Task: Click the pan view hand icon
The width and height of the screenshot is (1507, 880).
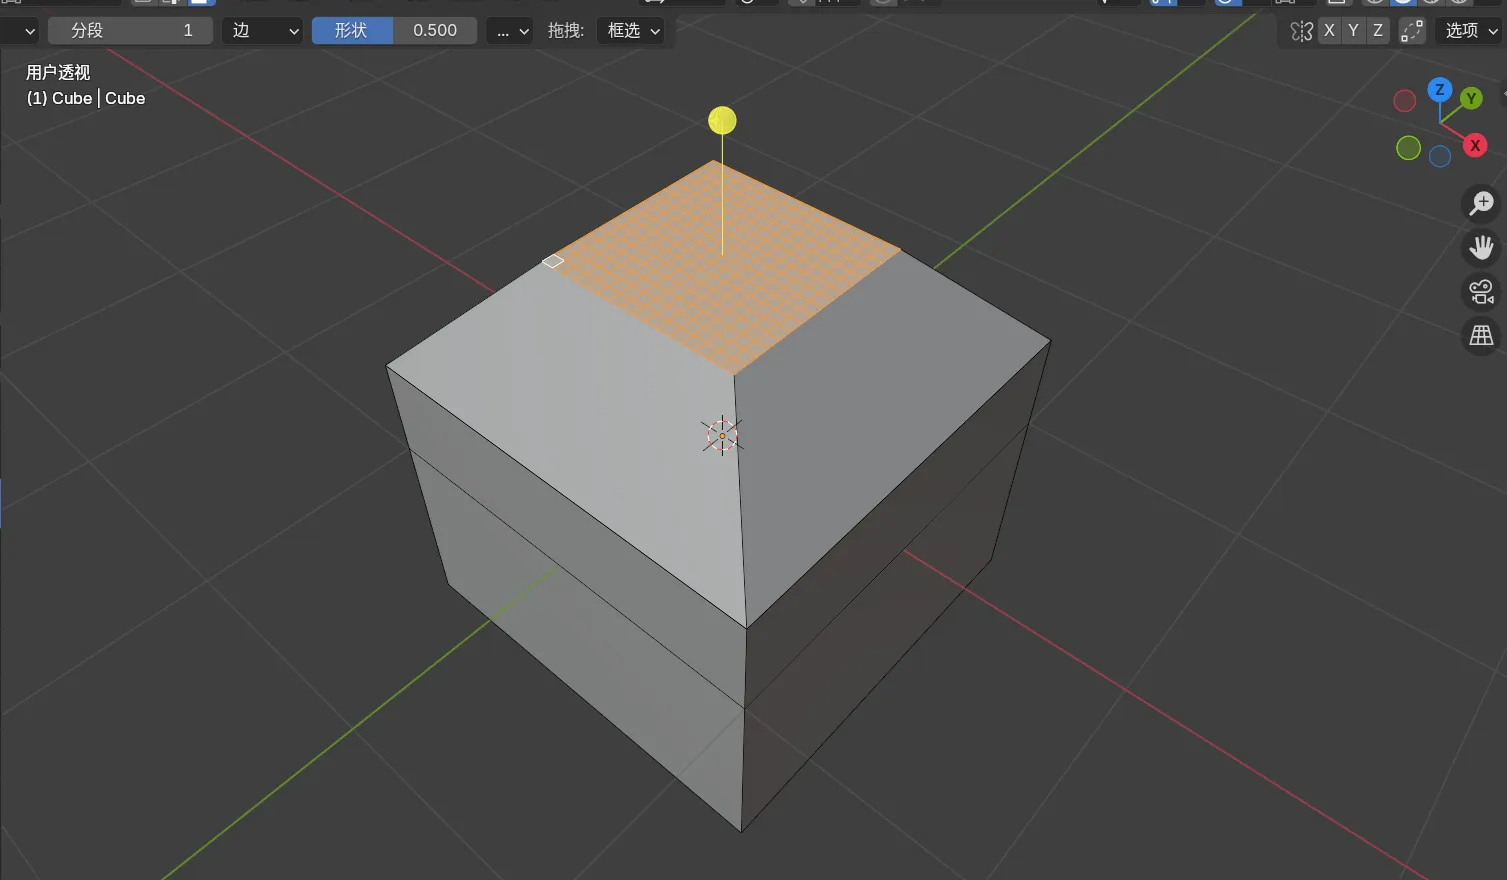Action: click(1480, 247)
